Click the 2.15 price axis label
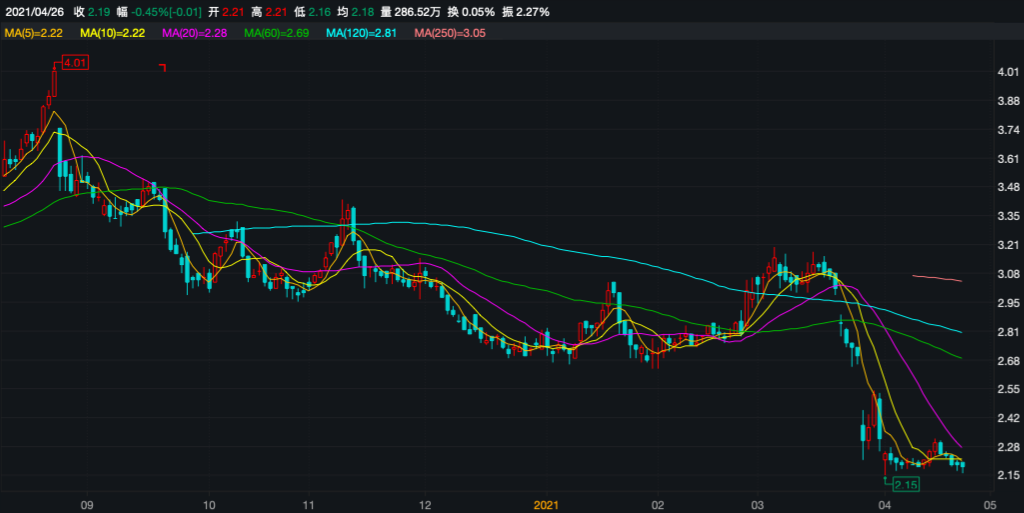 (x=1008, y=475)
